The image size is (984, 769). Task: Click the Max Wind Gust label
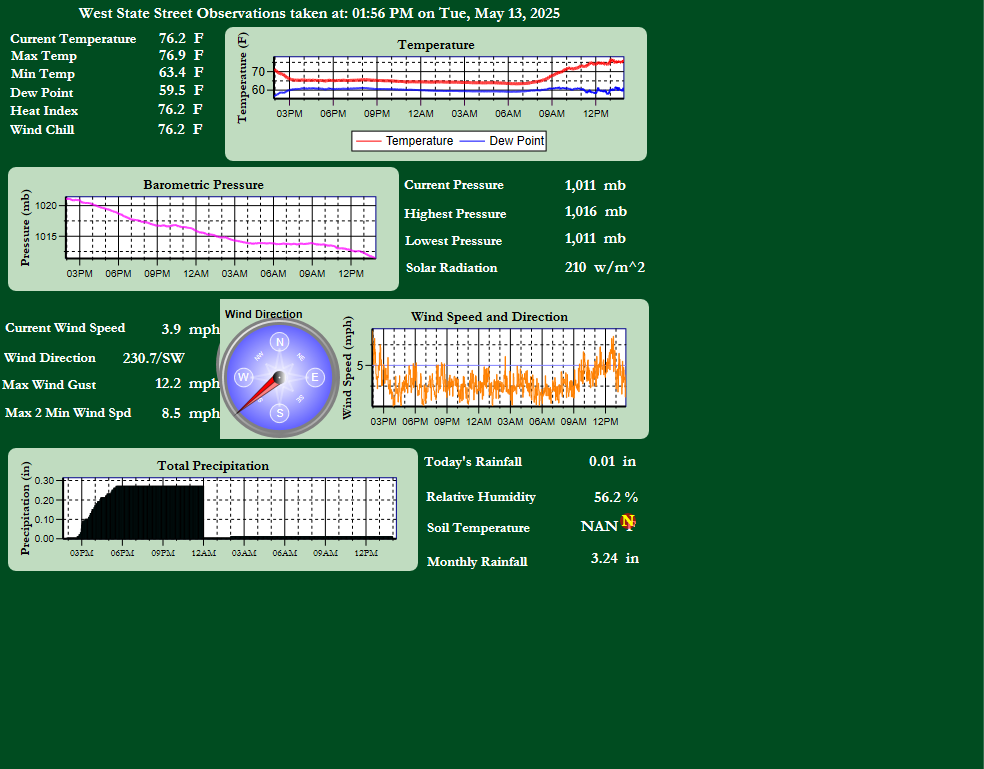(x=49, y=385)
